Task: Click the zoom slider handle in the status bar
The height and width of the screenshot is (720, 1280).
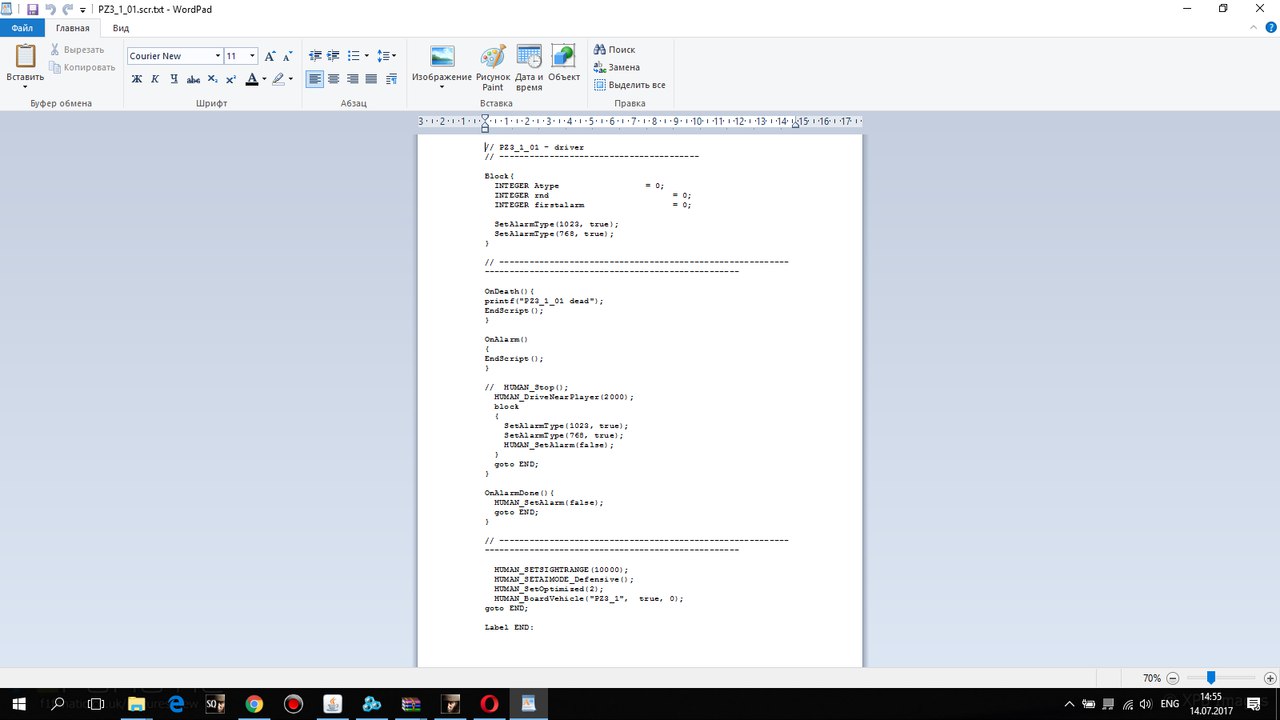Action: click(1210, 677)
